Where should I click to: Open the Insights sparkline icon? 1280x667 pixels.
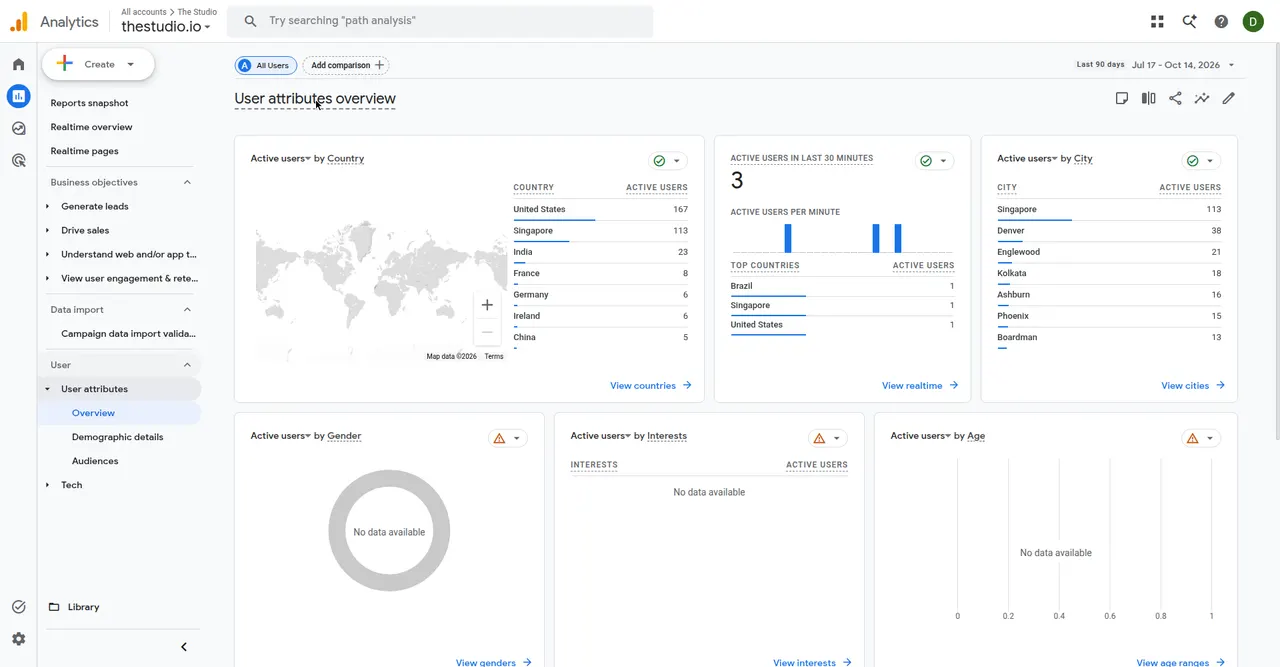1202,98
